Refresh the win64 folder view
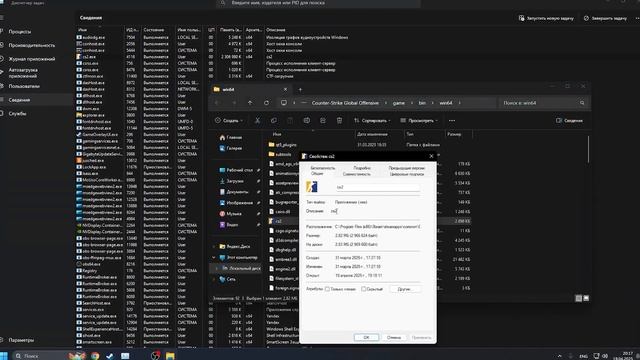Screen dimensions: 640x360 click(266, 103)
